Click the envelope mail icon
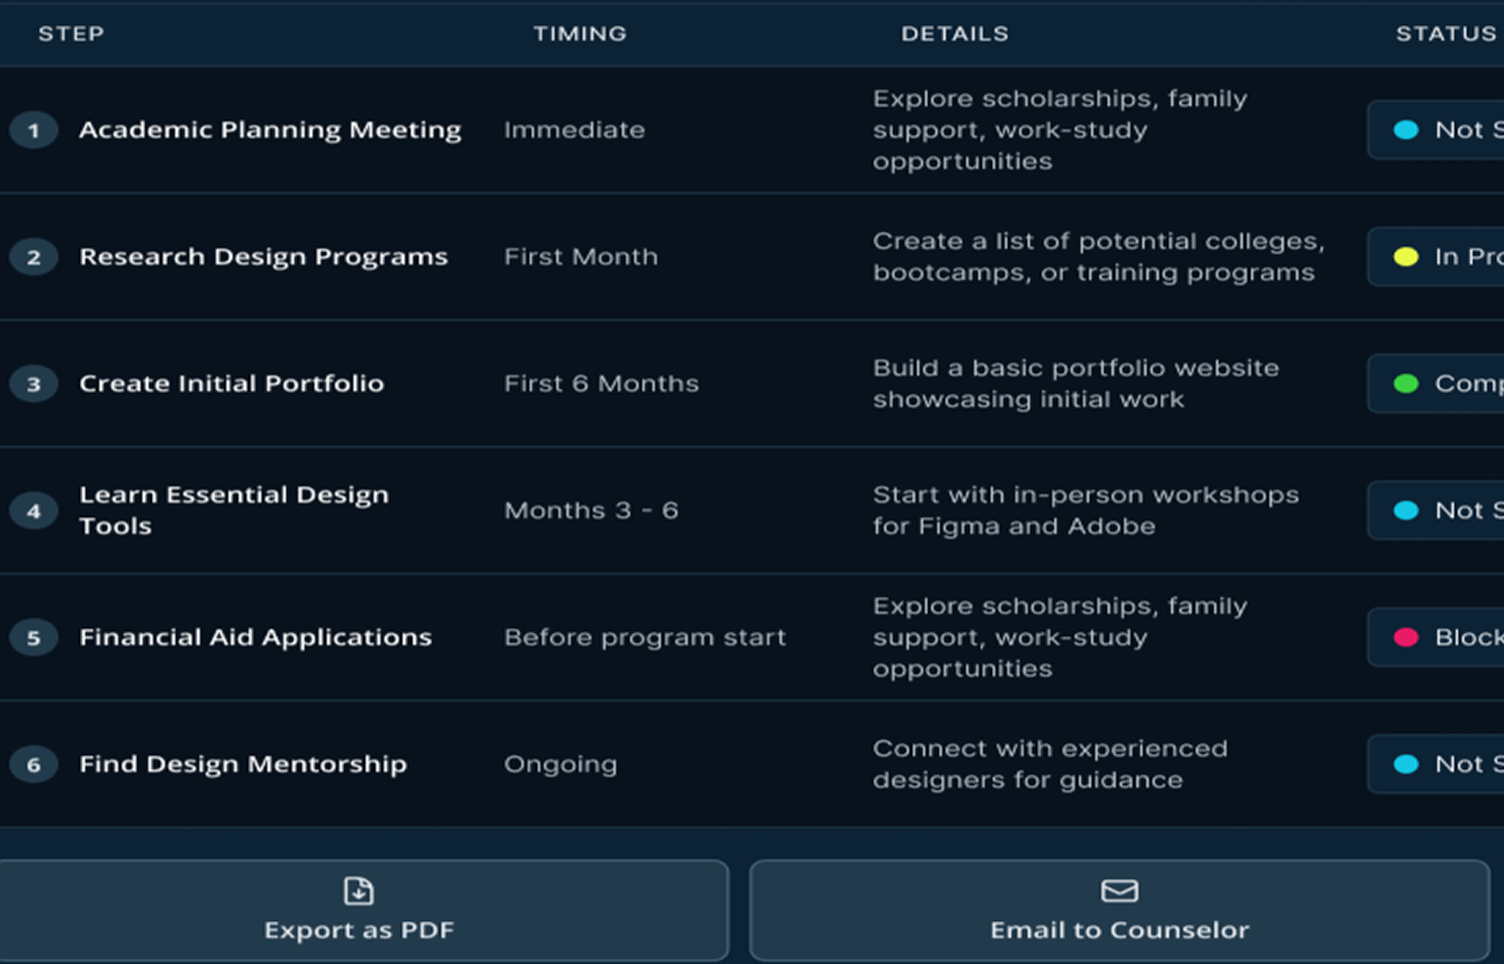This screenshot has height=964, width=1504. pos(1119,890)
